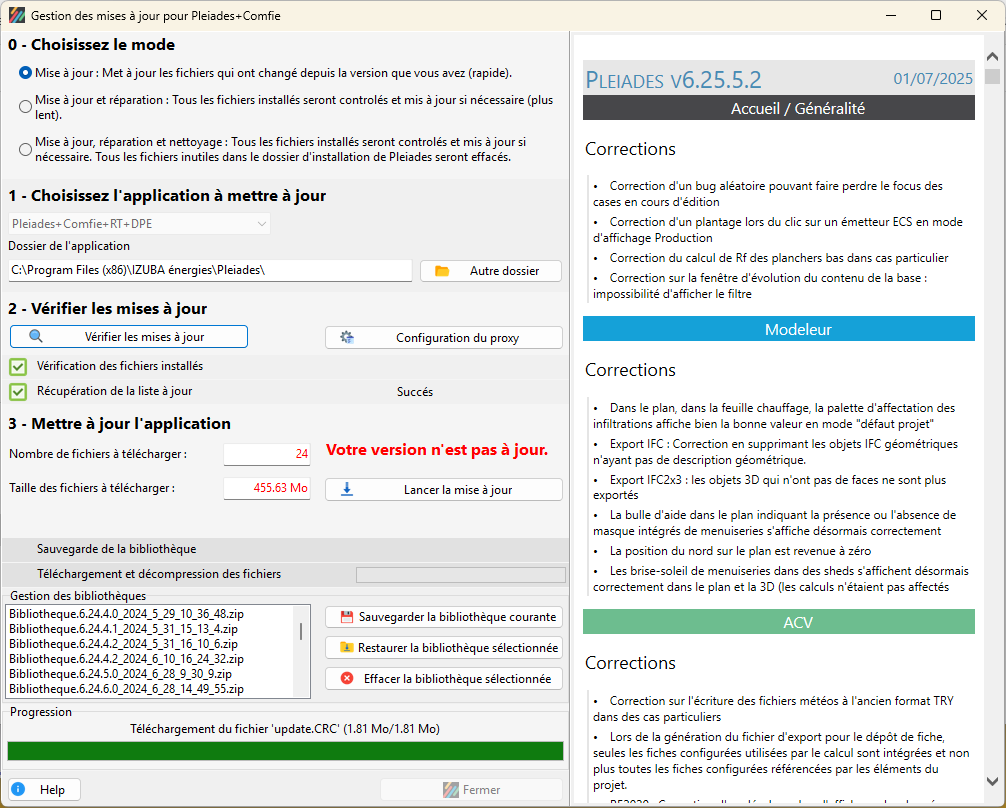The height and width of the screenshot is (808, 1006).
Task: Select Bibliotheque.6.24.5.0_2024_6_28_9_30_9.zip
Action: click(120, 674)
